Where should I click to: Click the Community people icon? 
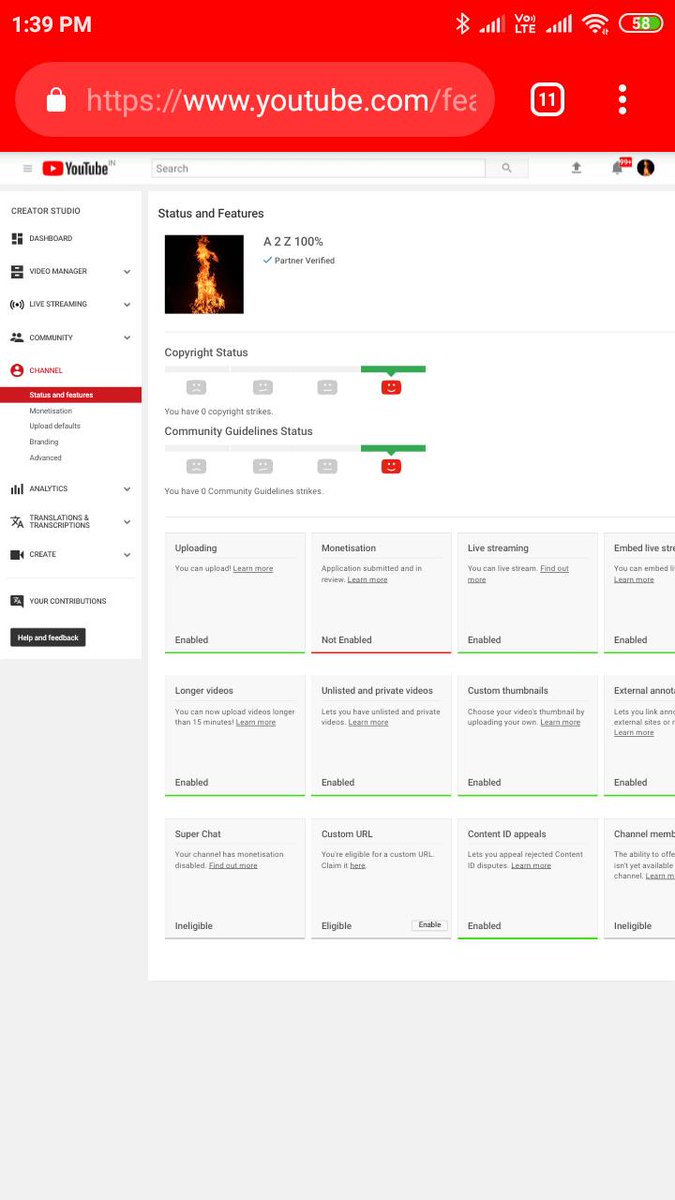tap(17, 338)
